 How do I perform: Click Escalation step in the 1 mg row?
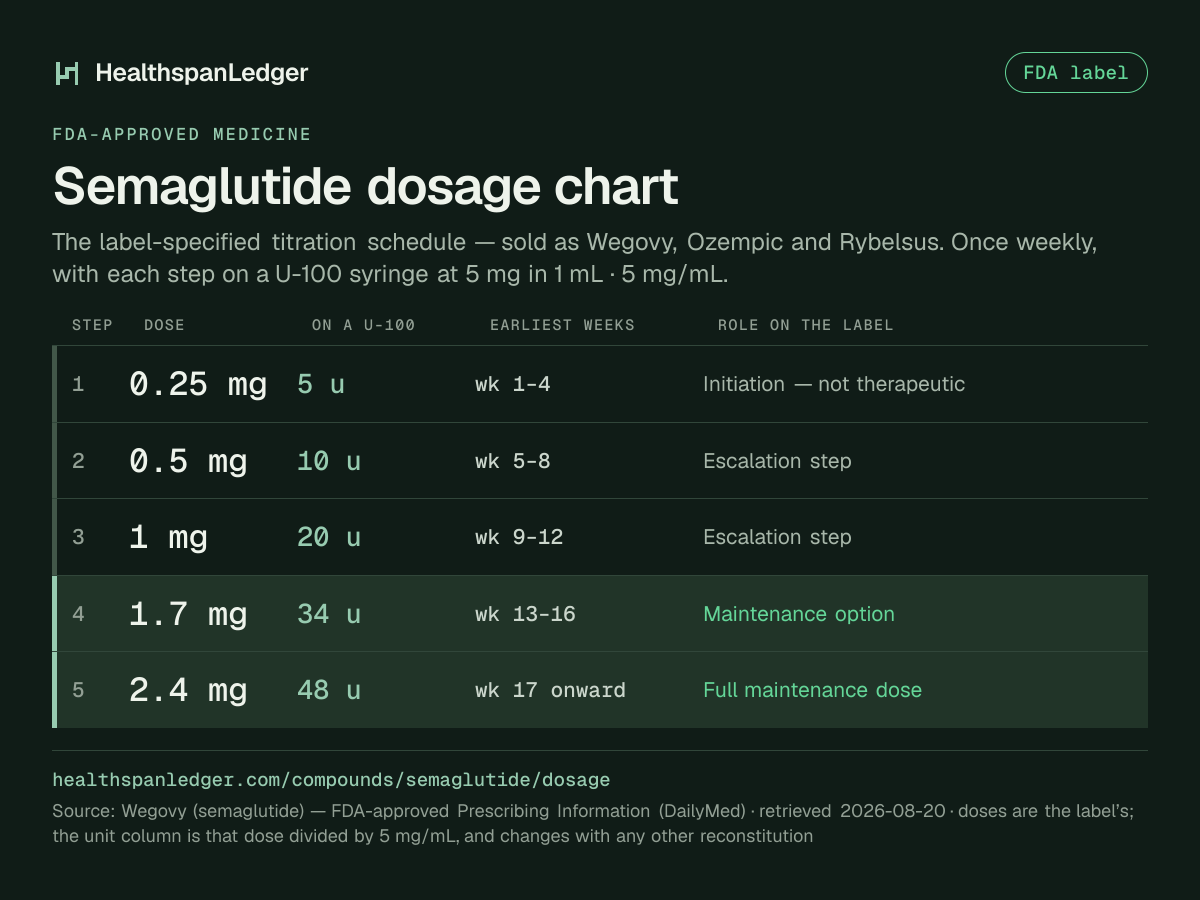pos(777,537)
